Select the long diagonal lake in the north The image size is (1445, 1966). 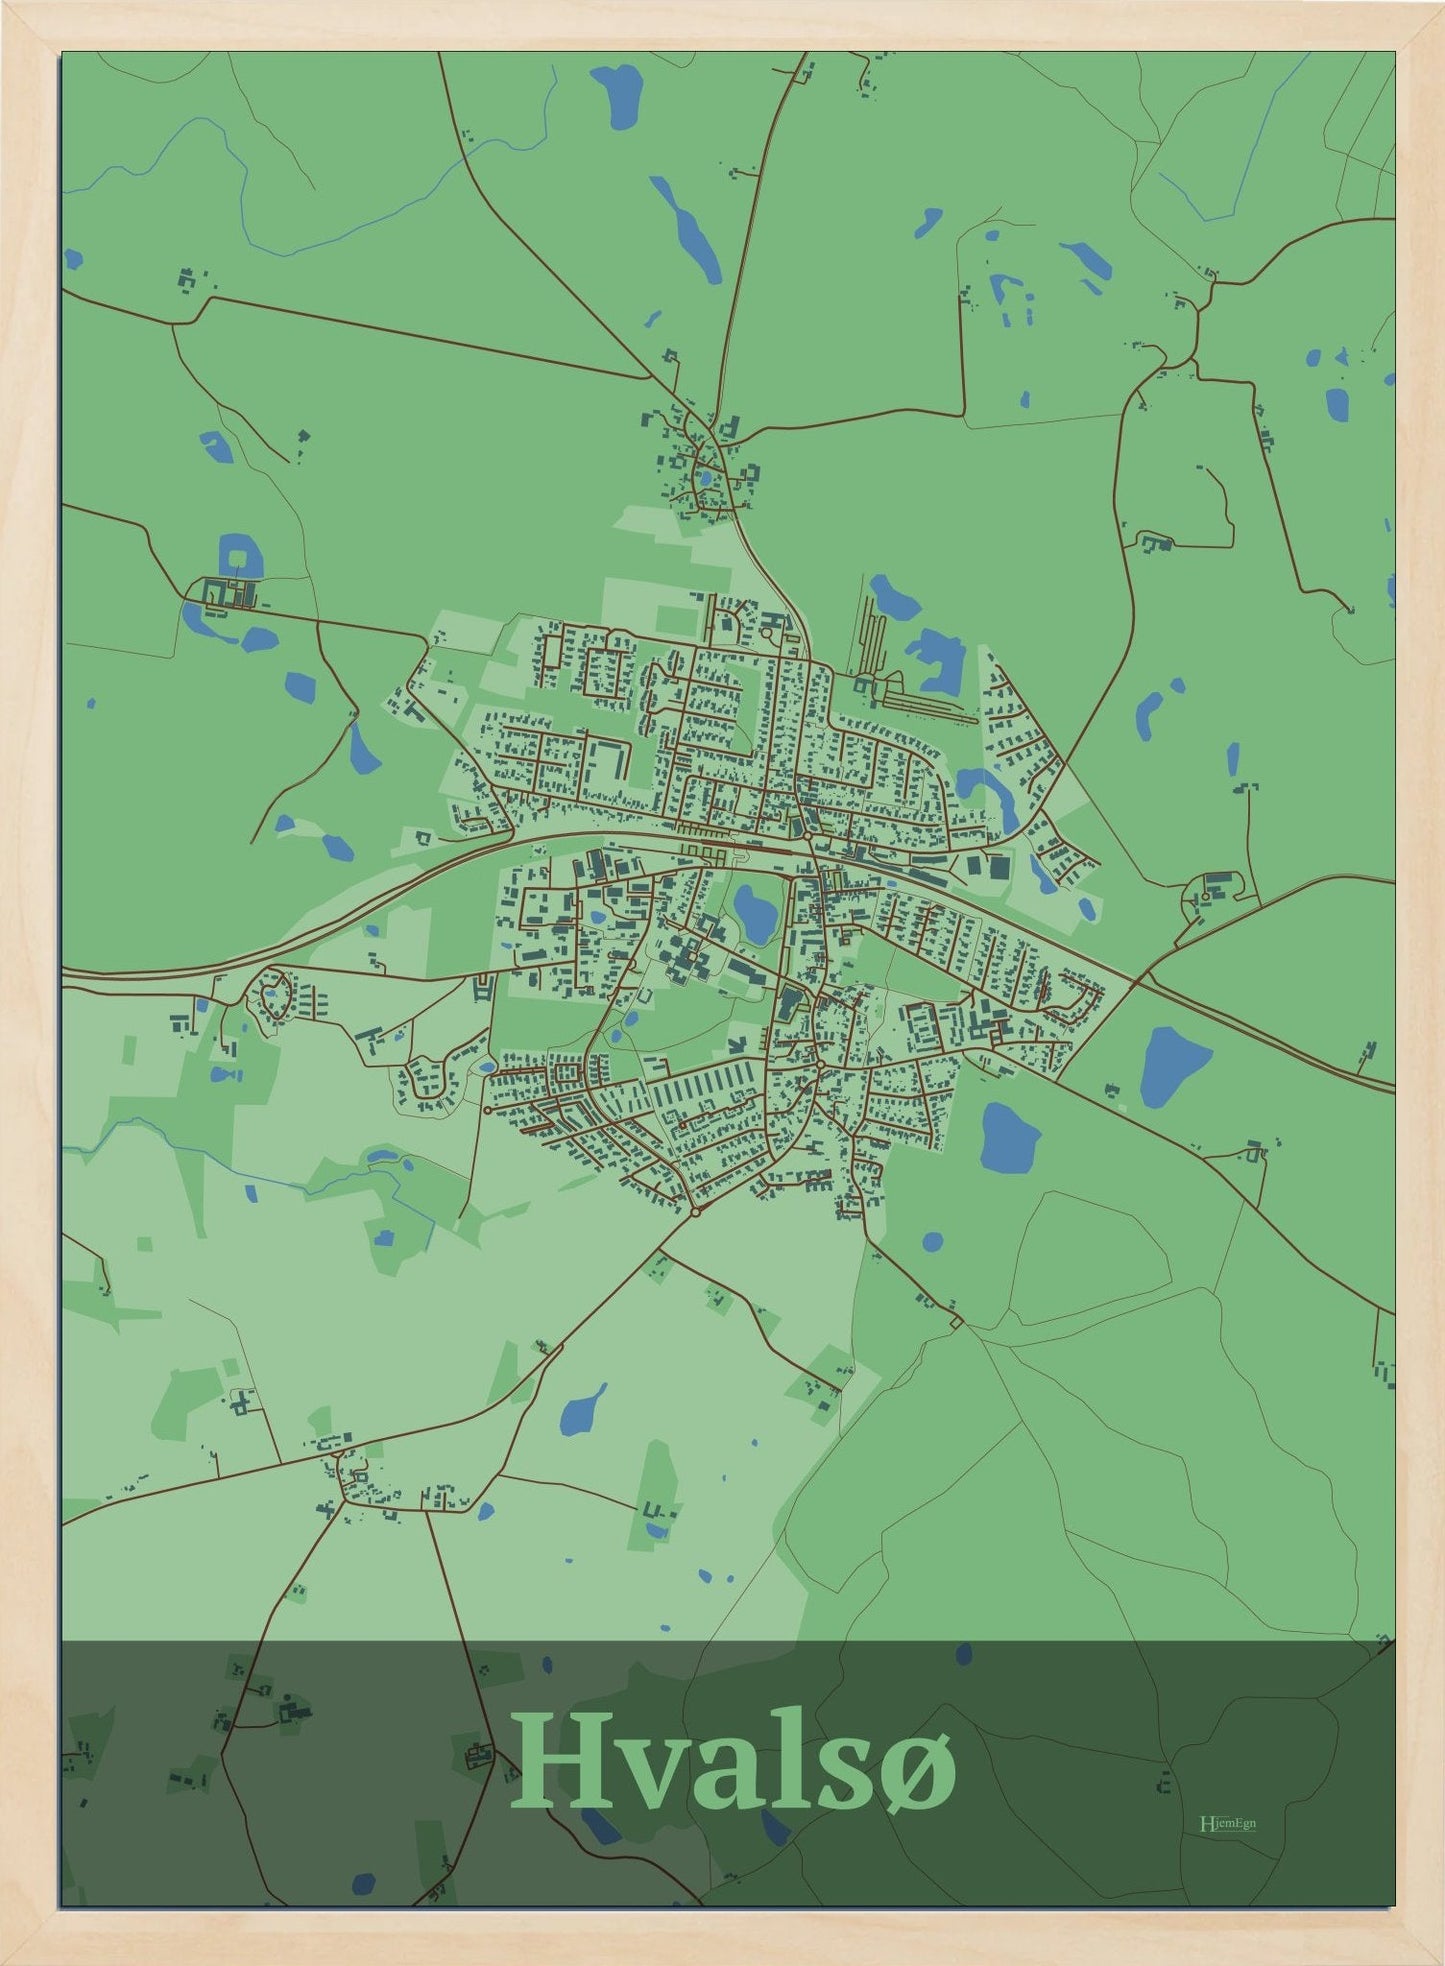tap(687, 229)
